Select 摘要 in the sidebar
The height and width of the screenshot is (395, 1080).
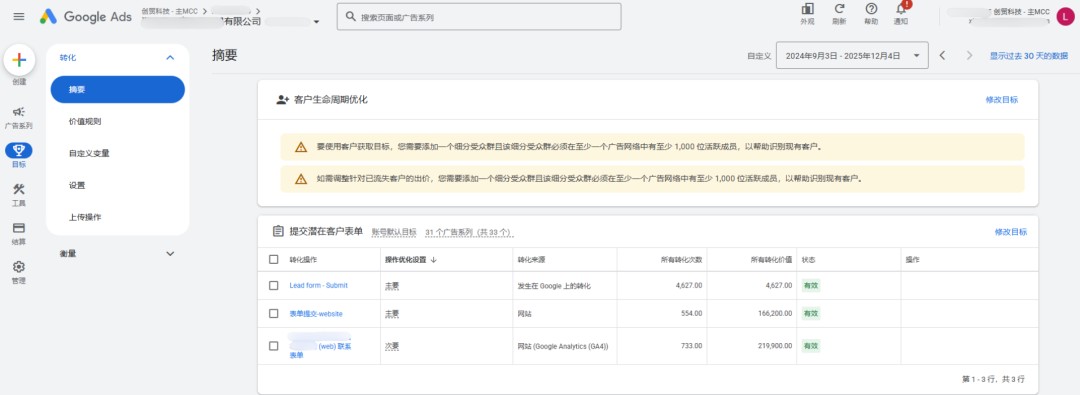(x=118, y=90)
